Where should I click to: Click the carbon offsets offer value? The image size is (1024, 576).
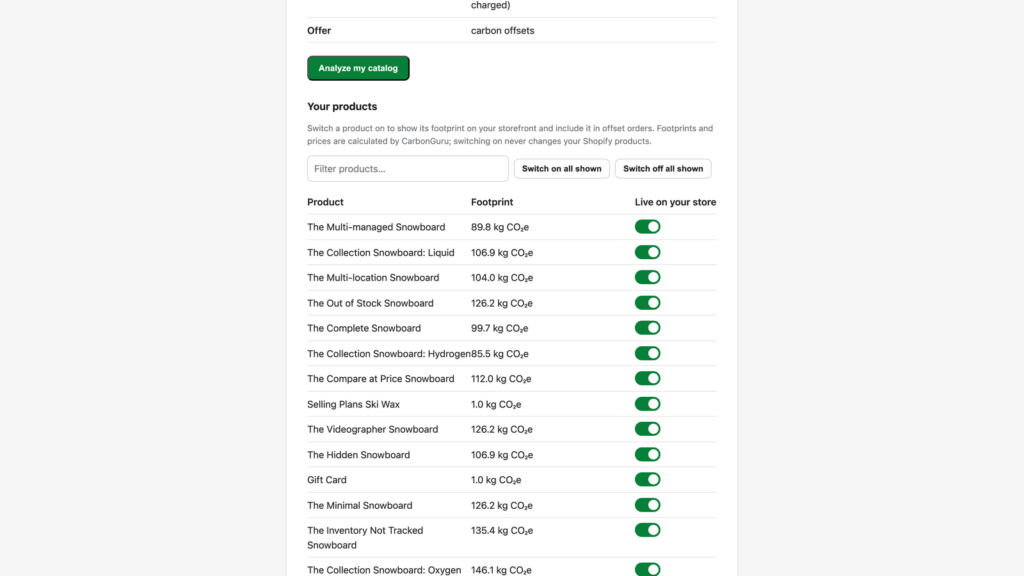coord(502,31)
